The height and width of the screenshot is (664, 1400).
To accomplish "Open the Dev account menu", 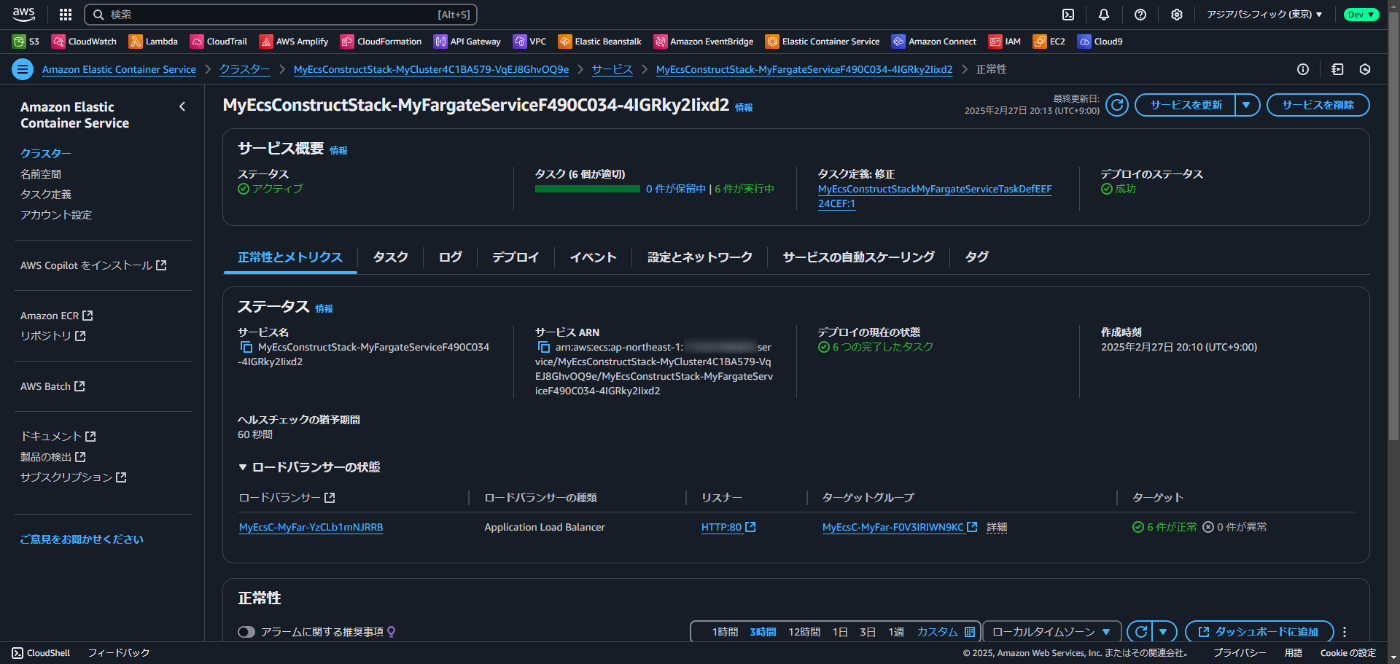I will coord(1361,15).
